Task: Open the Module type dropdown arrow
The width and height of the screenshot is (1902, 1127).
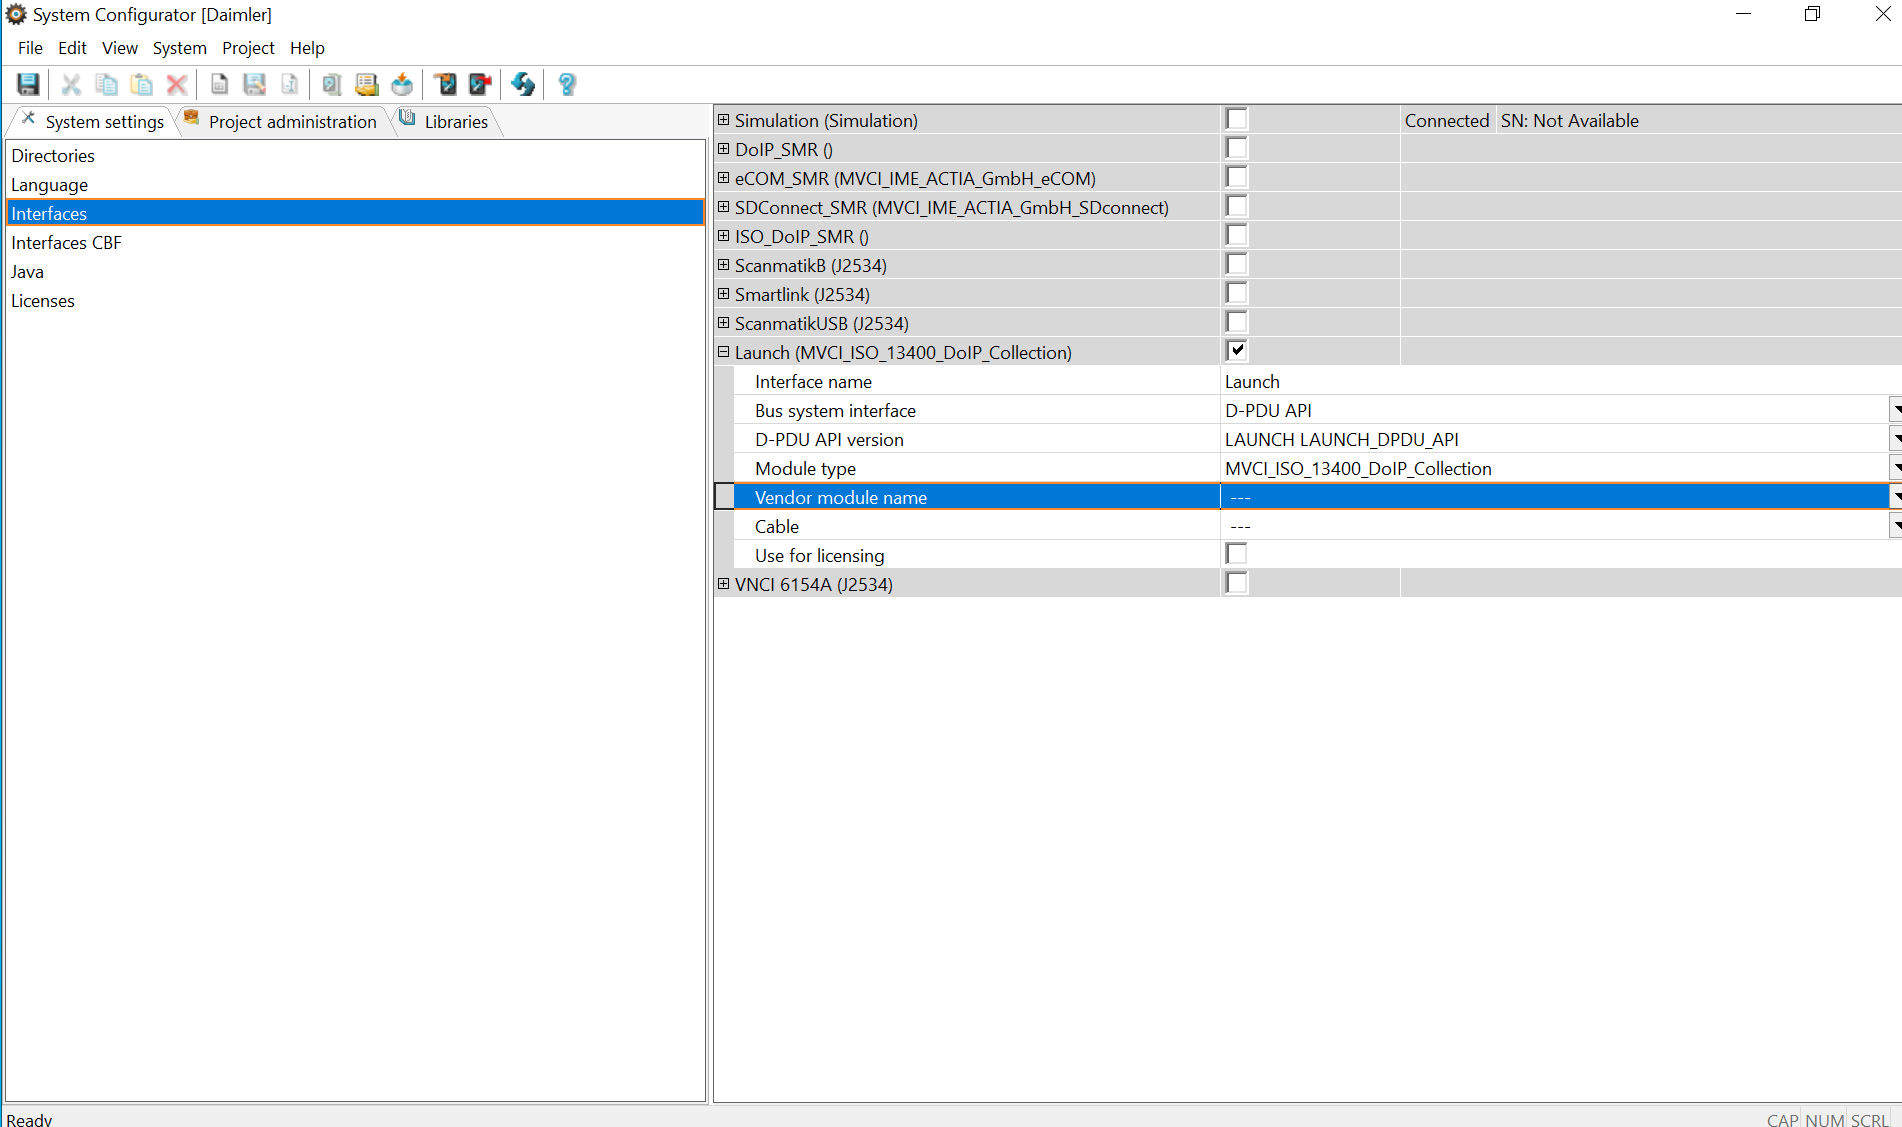Action: 1895,468
